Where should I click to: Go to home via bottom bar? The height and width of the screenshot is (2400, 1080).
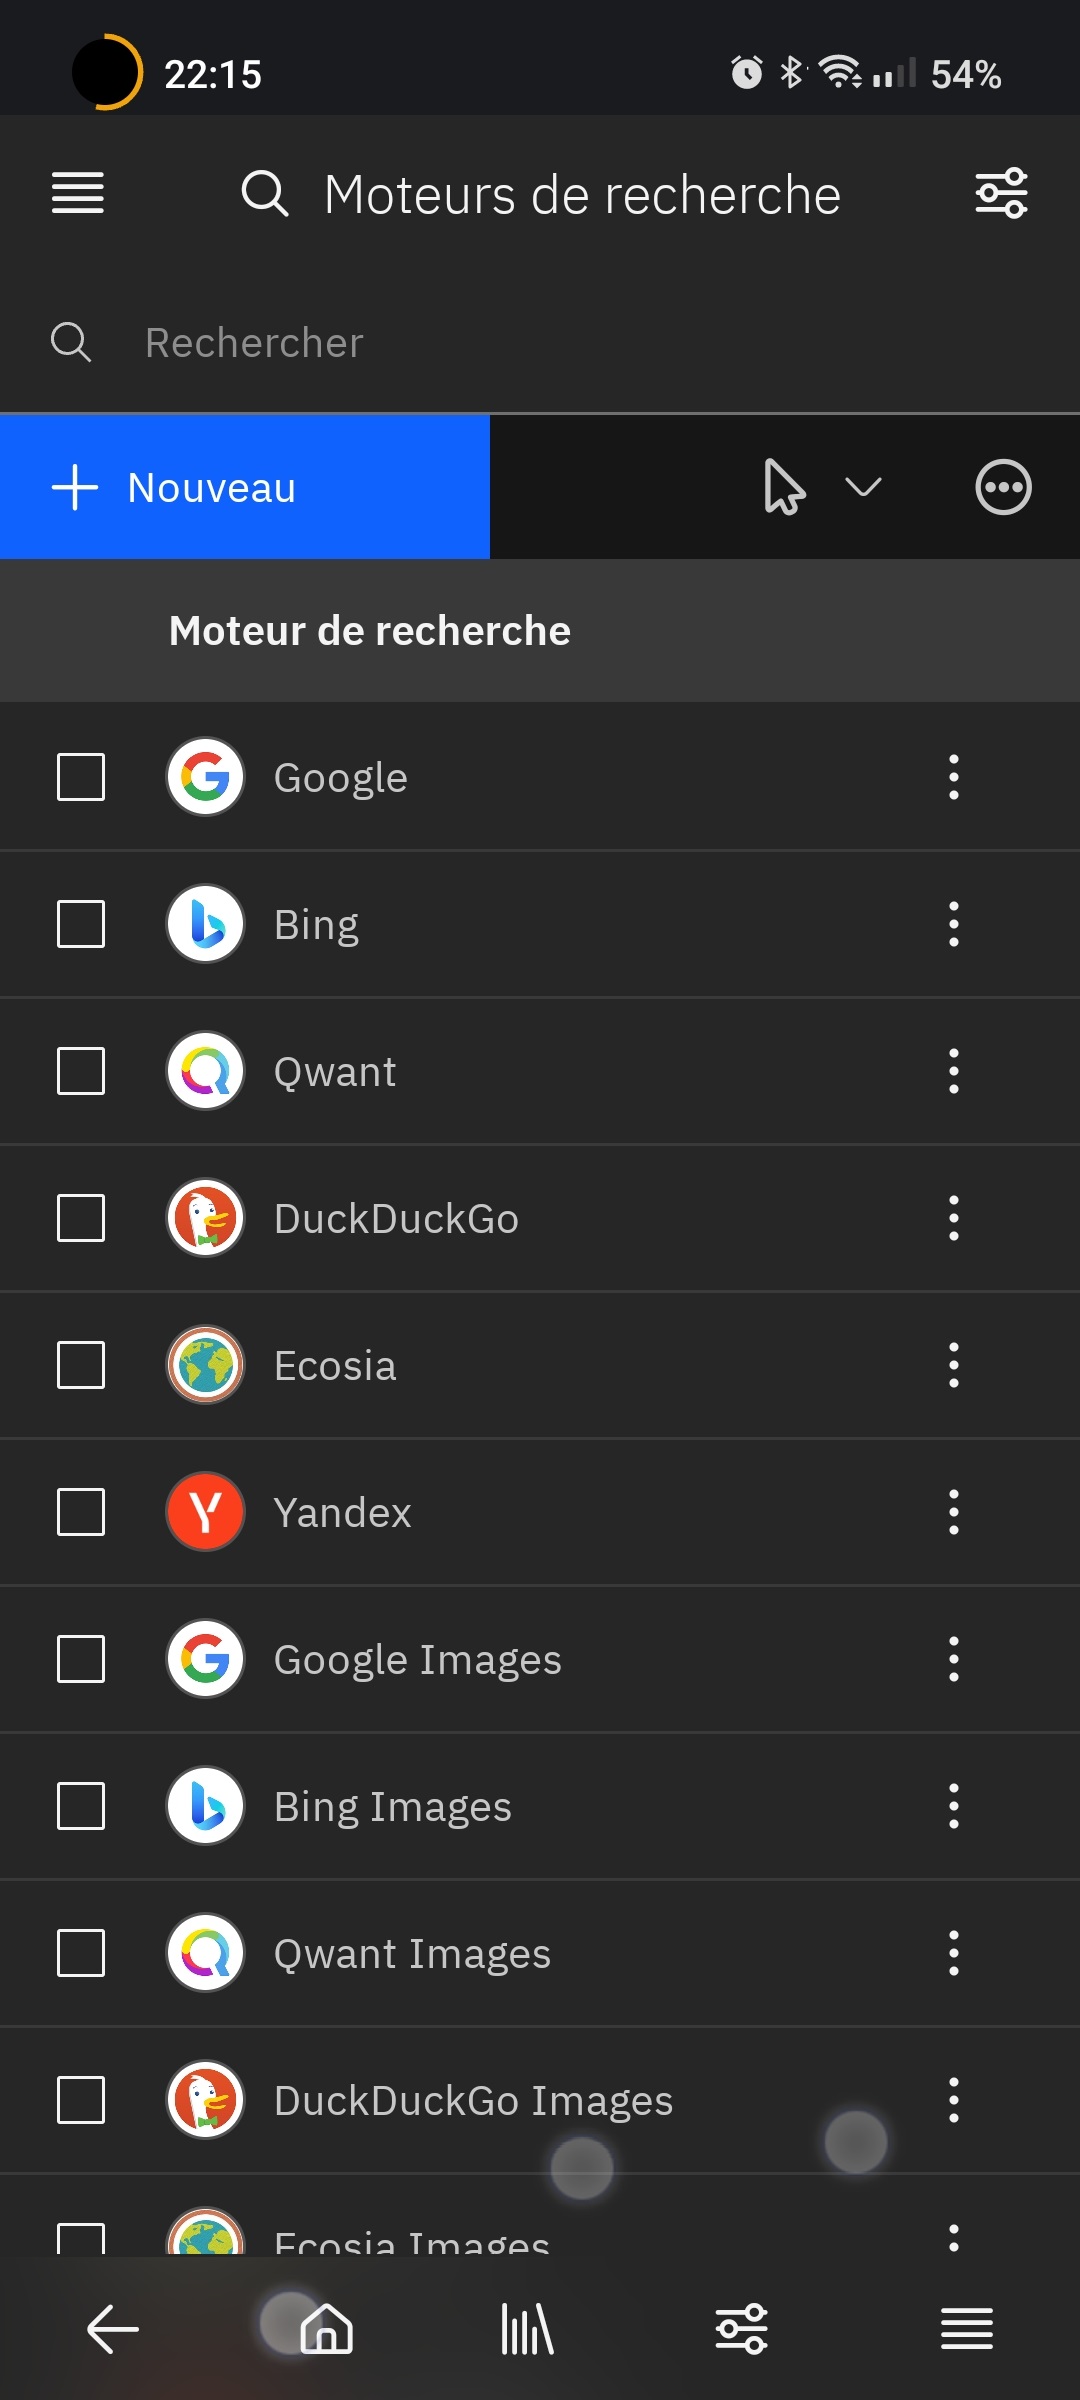[327, 2330]
